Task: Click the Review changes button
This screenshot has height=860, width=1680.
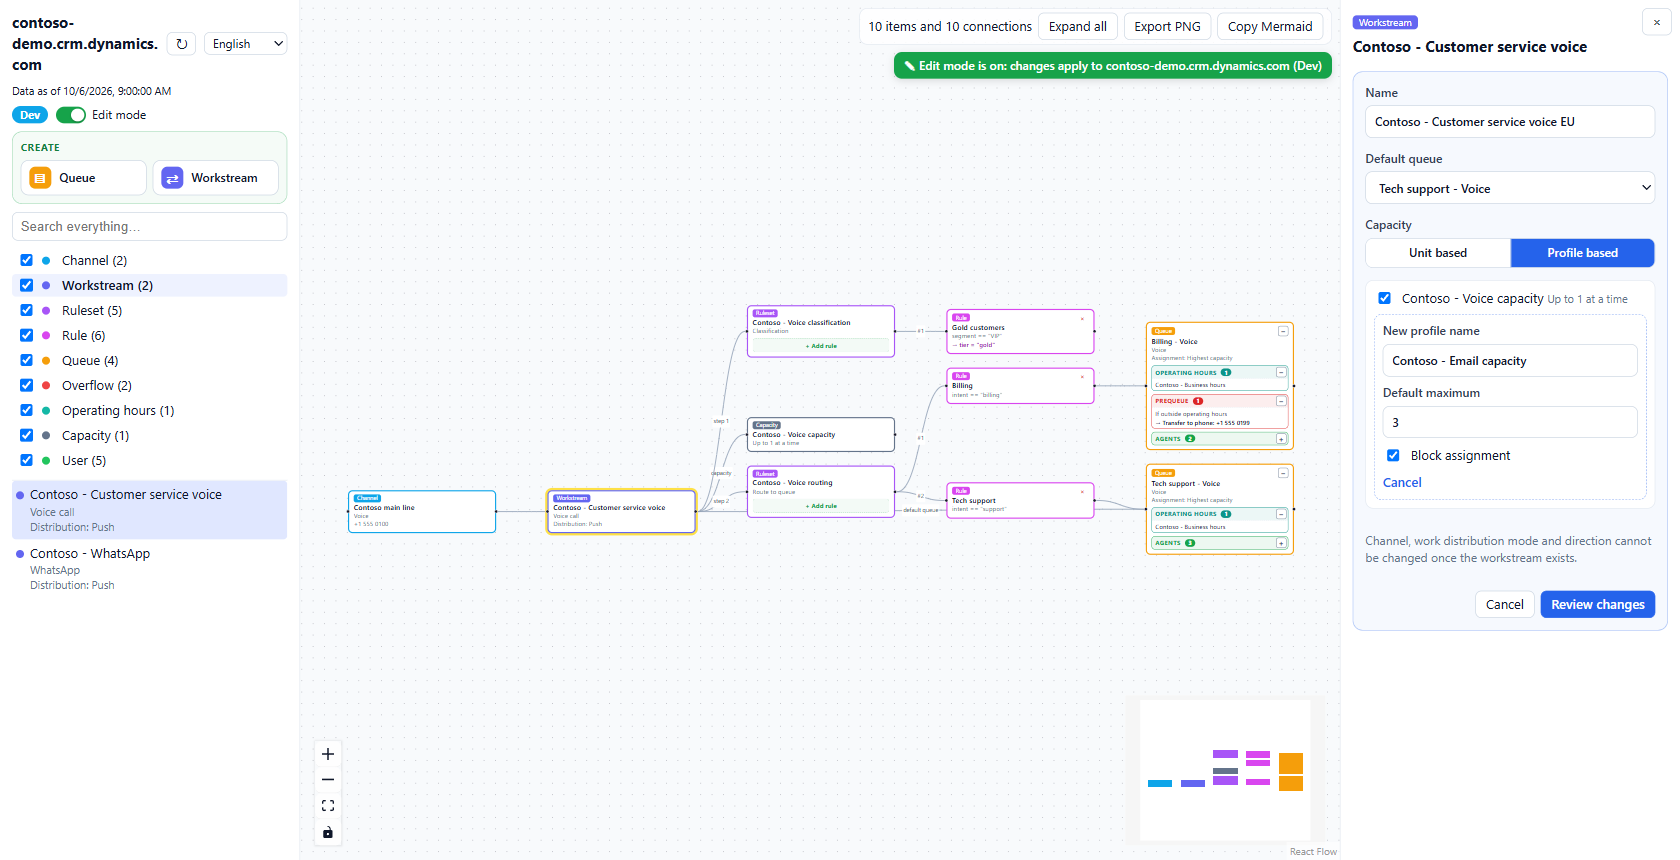Action: (1597, 604)
